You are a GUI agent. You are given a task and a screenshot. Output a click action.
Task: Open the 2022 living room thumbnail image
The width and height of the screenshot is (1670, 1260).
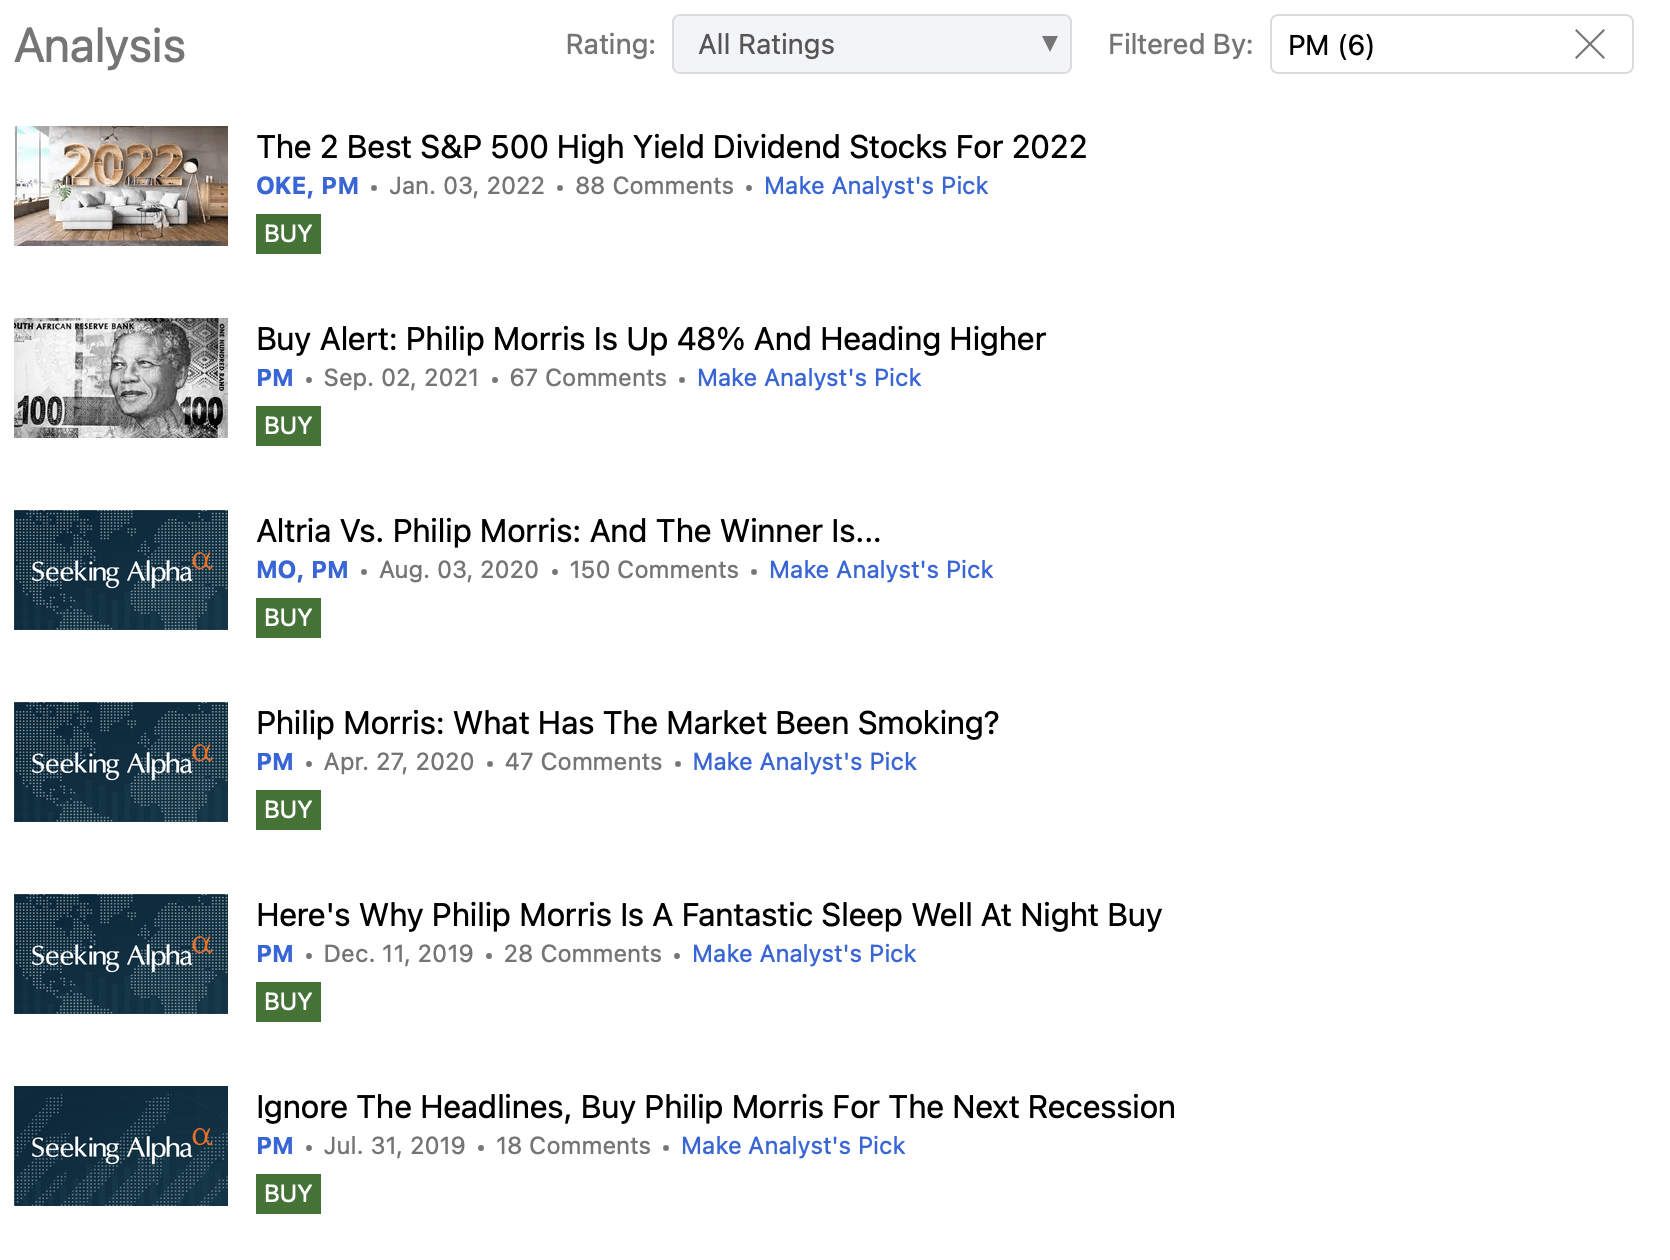pyautogui.click(x=120, y=185)
